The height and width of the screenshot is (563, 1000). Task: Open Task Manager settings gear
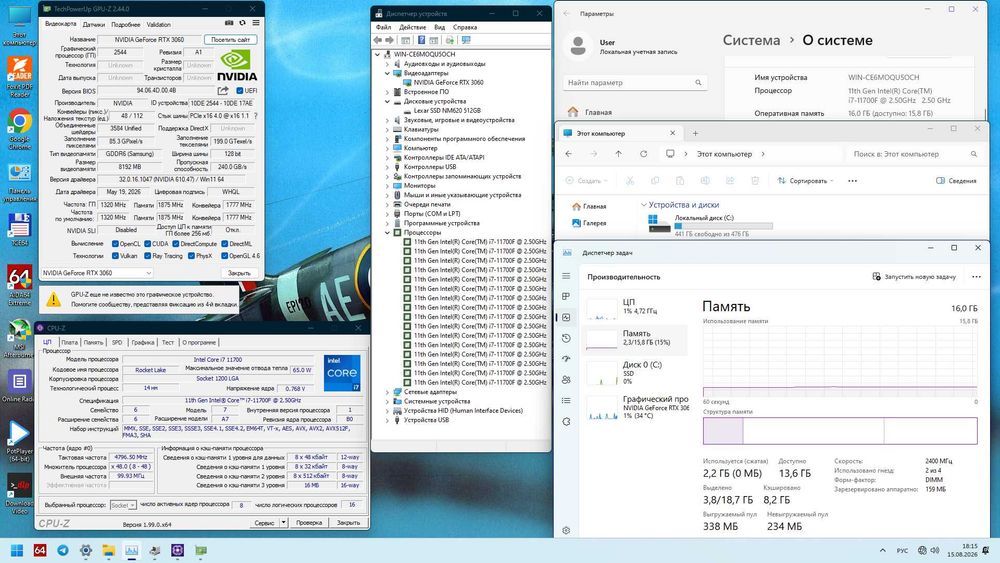pyautogui.click(x=566, y=530)
